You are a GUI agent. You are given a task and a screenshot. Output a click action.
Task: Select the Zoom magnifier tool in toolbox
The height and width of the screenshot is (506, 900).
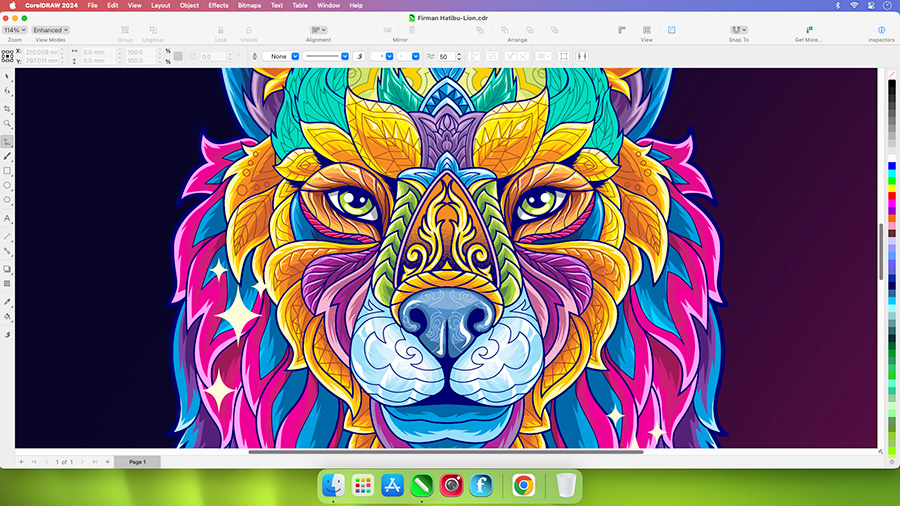(x=7, y=123)
